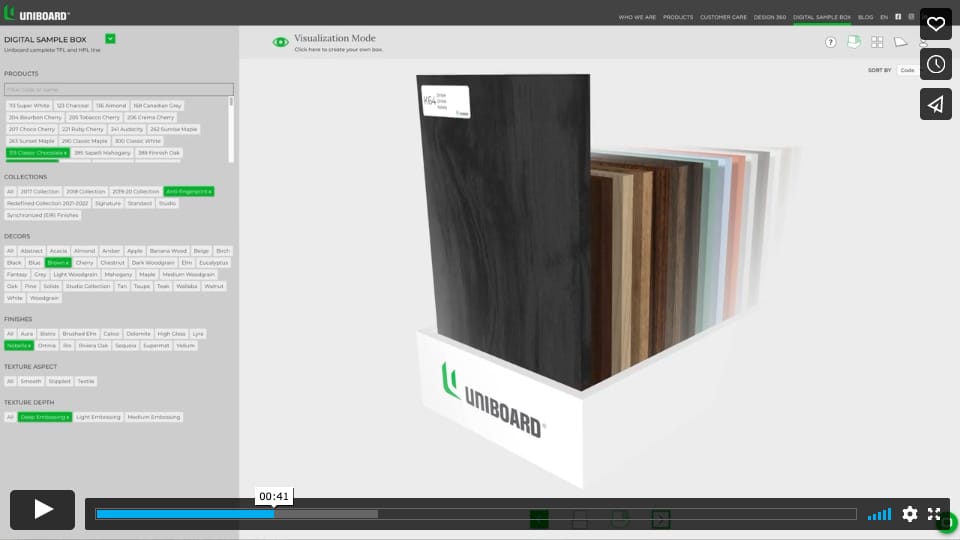Image resolution: width=960 pixels, height=540 pixels.
Task: Open the Blog menu item
Action: pyautogui.click(x=865, y=17)
